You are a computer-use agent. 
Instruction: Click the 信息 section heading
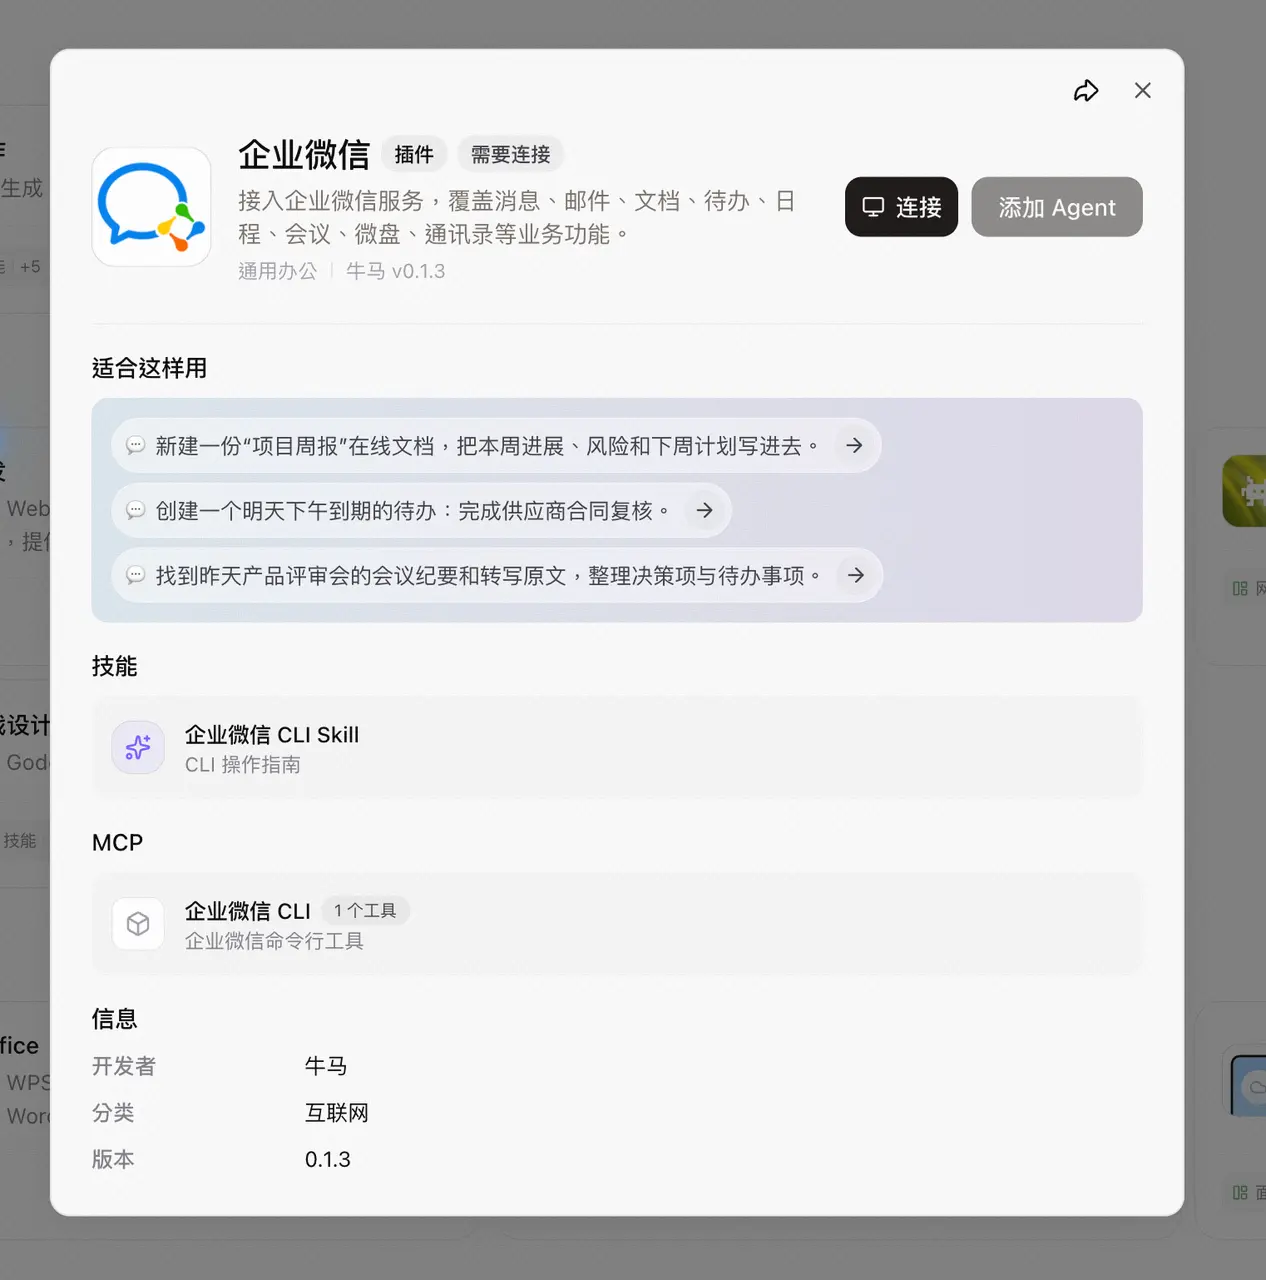[x=114, y=1019]
